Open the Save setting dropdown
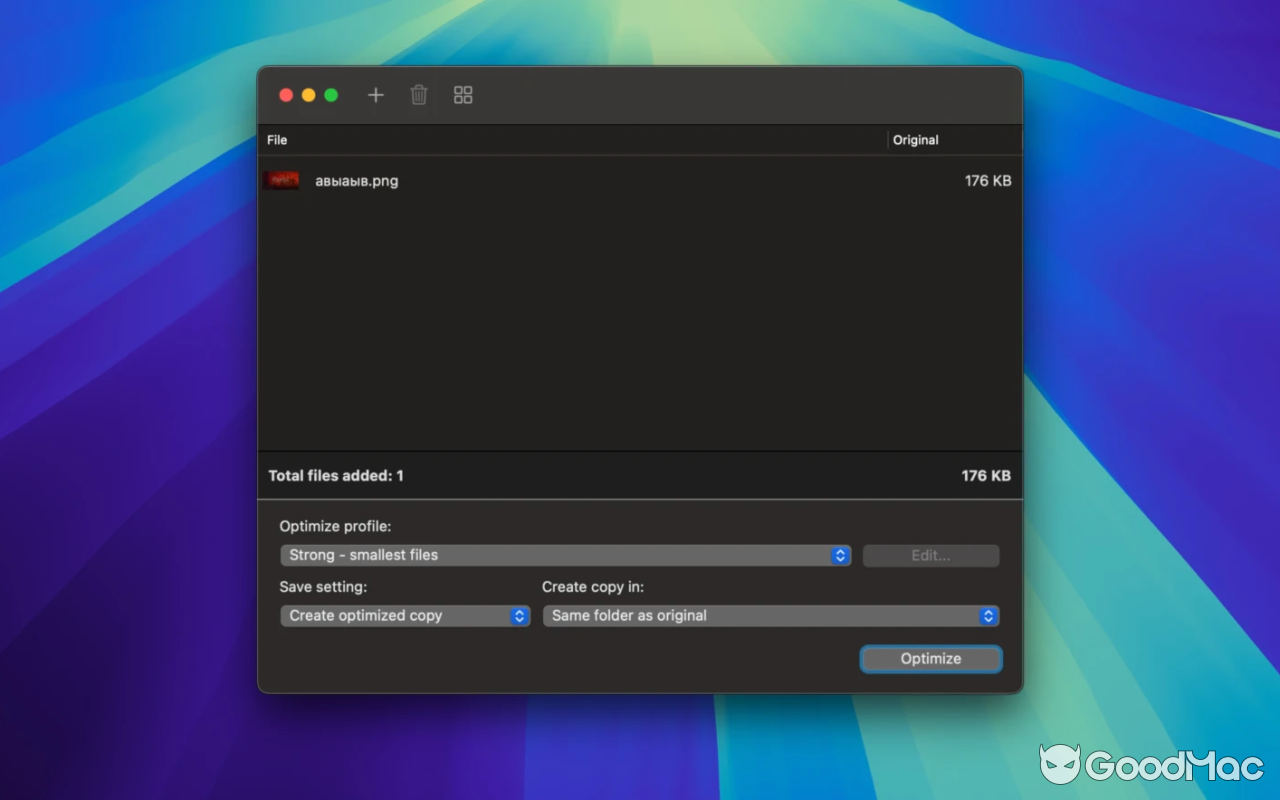 click(x=400, y=616)
